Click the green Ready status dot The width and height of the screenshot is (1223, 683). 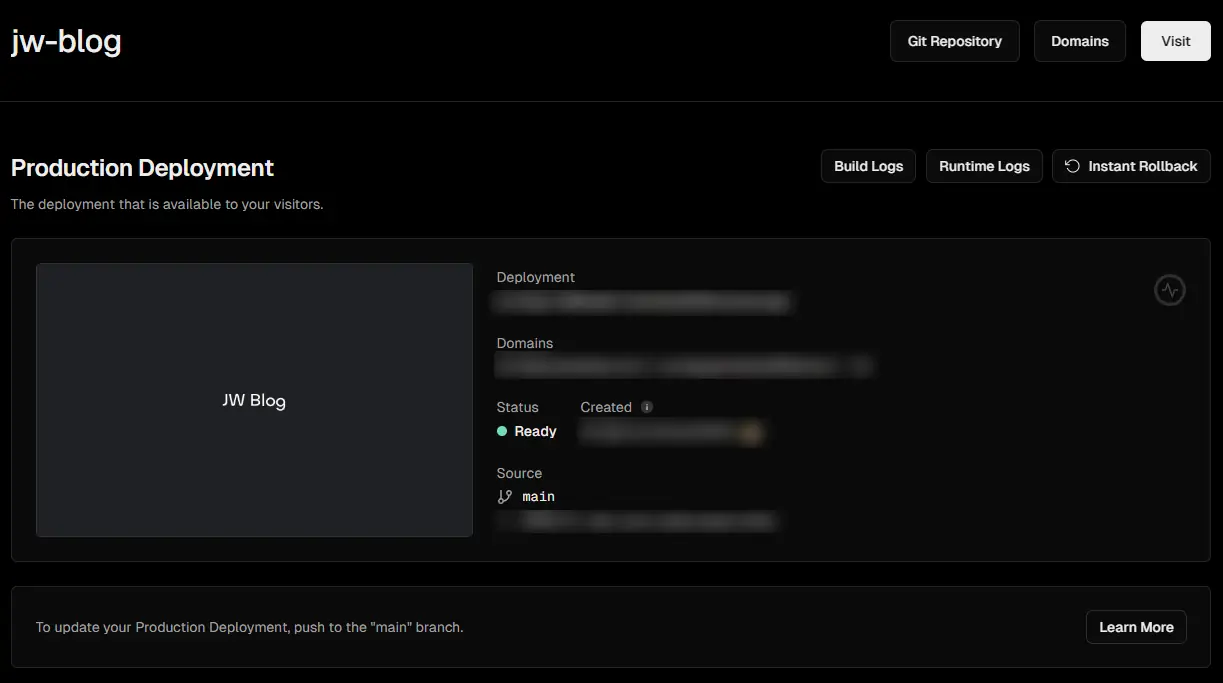tap(502, 431)
